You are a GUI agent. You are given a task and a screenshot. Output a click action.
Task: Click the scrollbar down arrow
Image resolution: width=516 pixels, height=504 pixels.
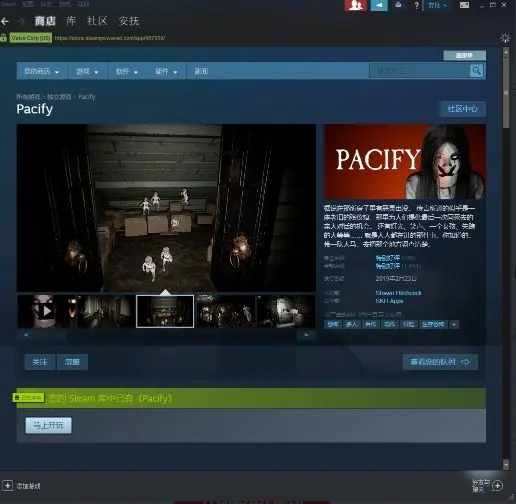tap(506, 464)
